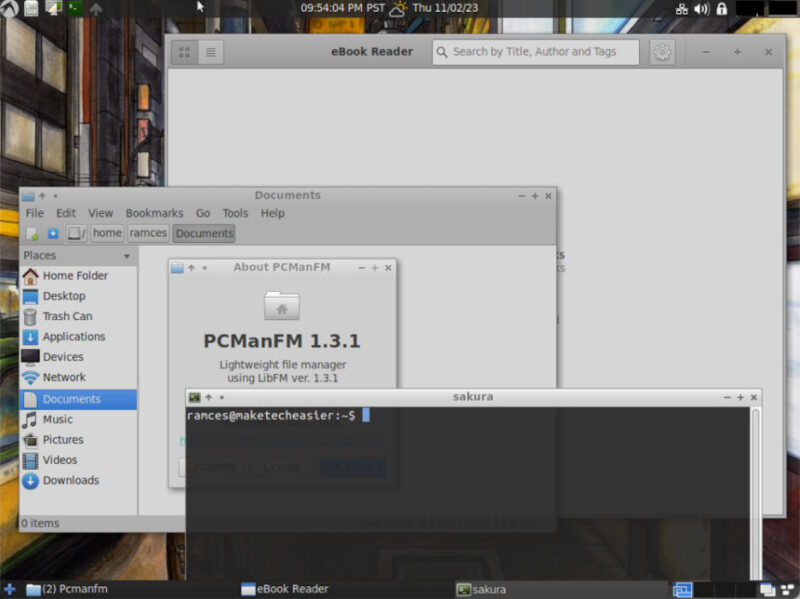Open the Music folder from the Places sidebar
This screenshot has height=599, width=800.
59,419
